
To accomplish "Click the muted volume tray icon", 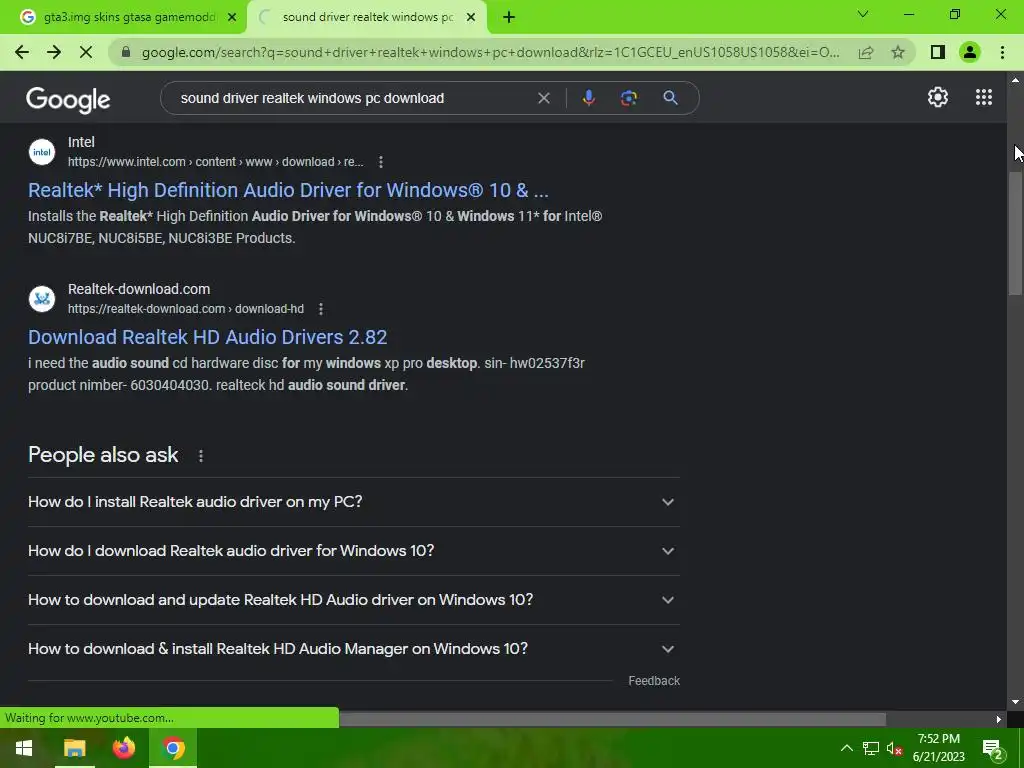I will coord(894,748).
